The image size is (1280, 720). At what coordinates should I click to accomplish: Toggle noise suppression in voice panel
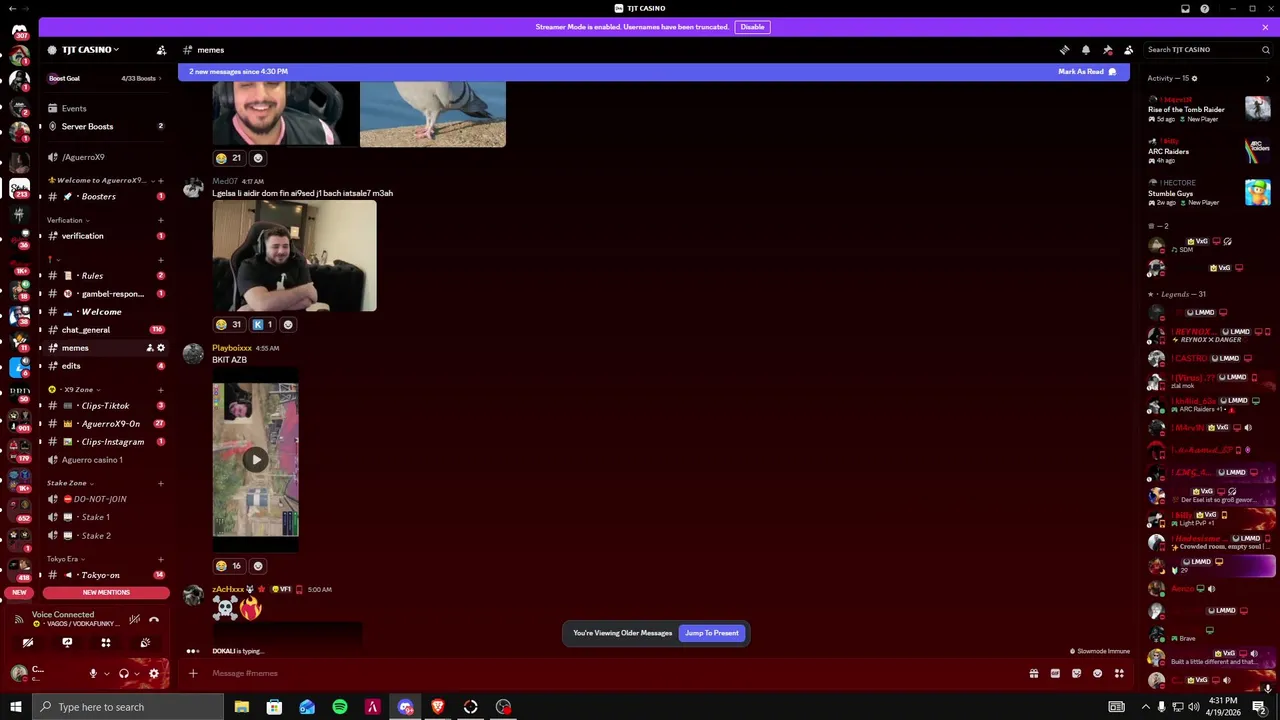pyautogui.click(x=134, y=619)
